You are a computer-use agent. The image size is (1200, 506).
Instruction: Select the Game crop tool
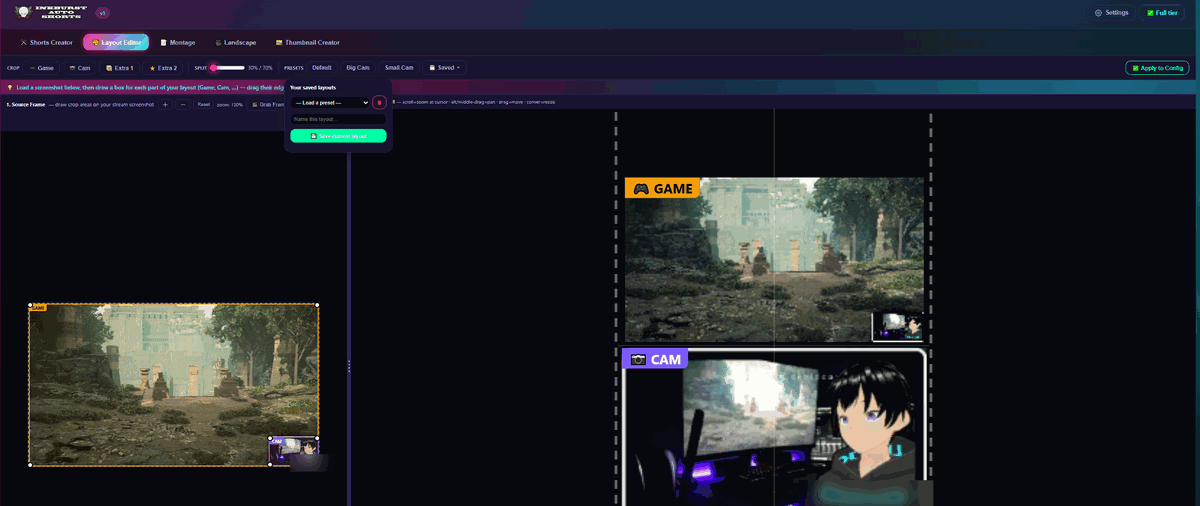pyautogui.click(x=42, y=68)
